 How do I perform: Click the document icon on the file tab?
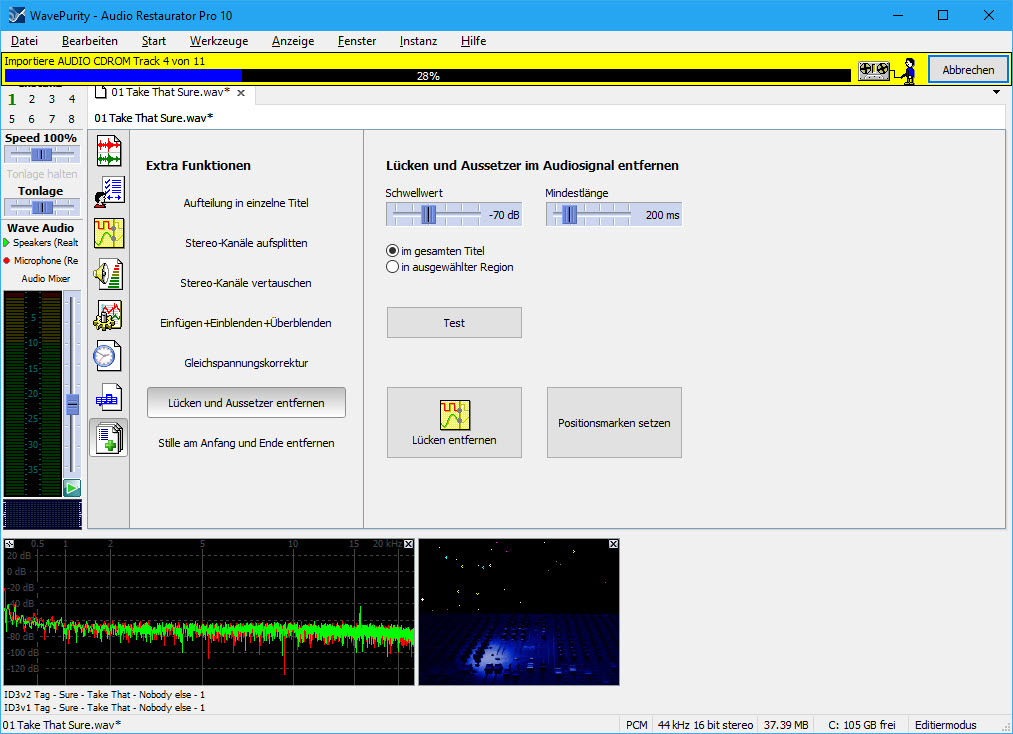coord(101,92)
